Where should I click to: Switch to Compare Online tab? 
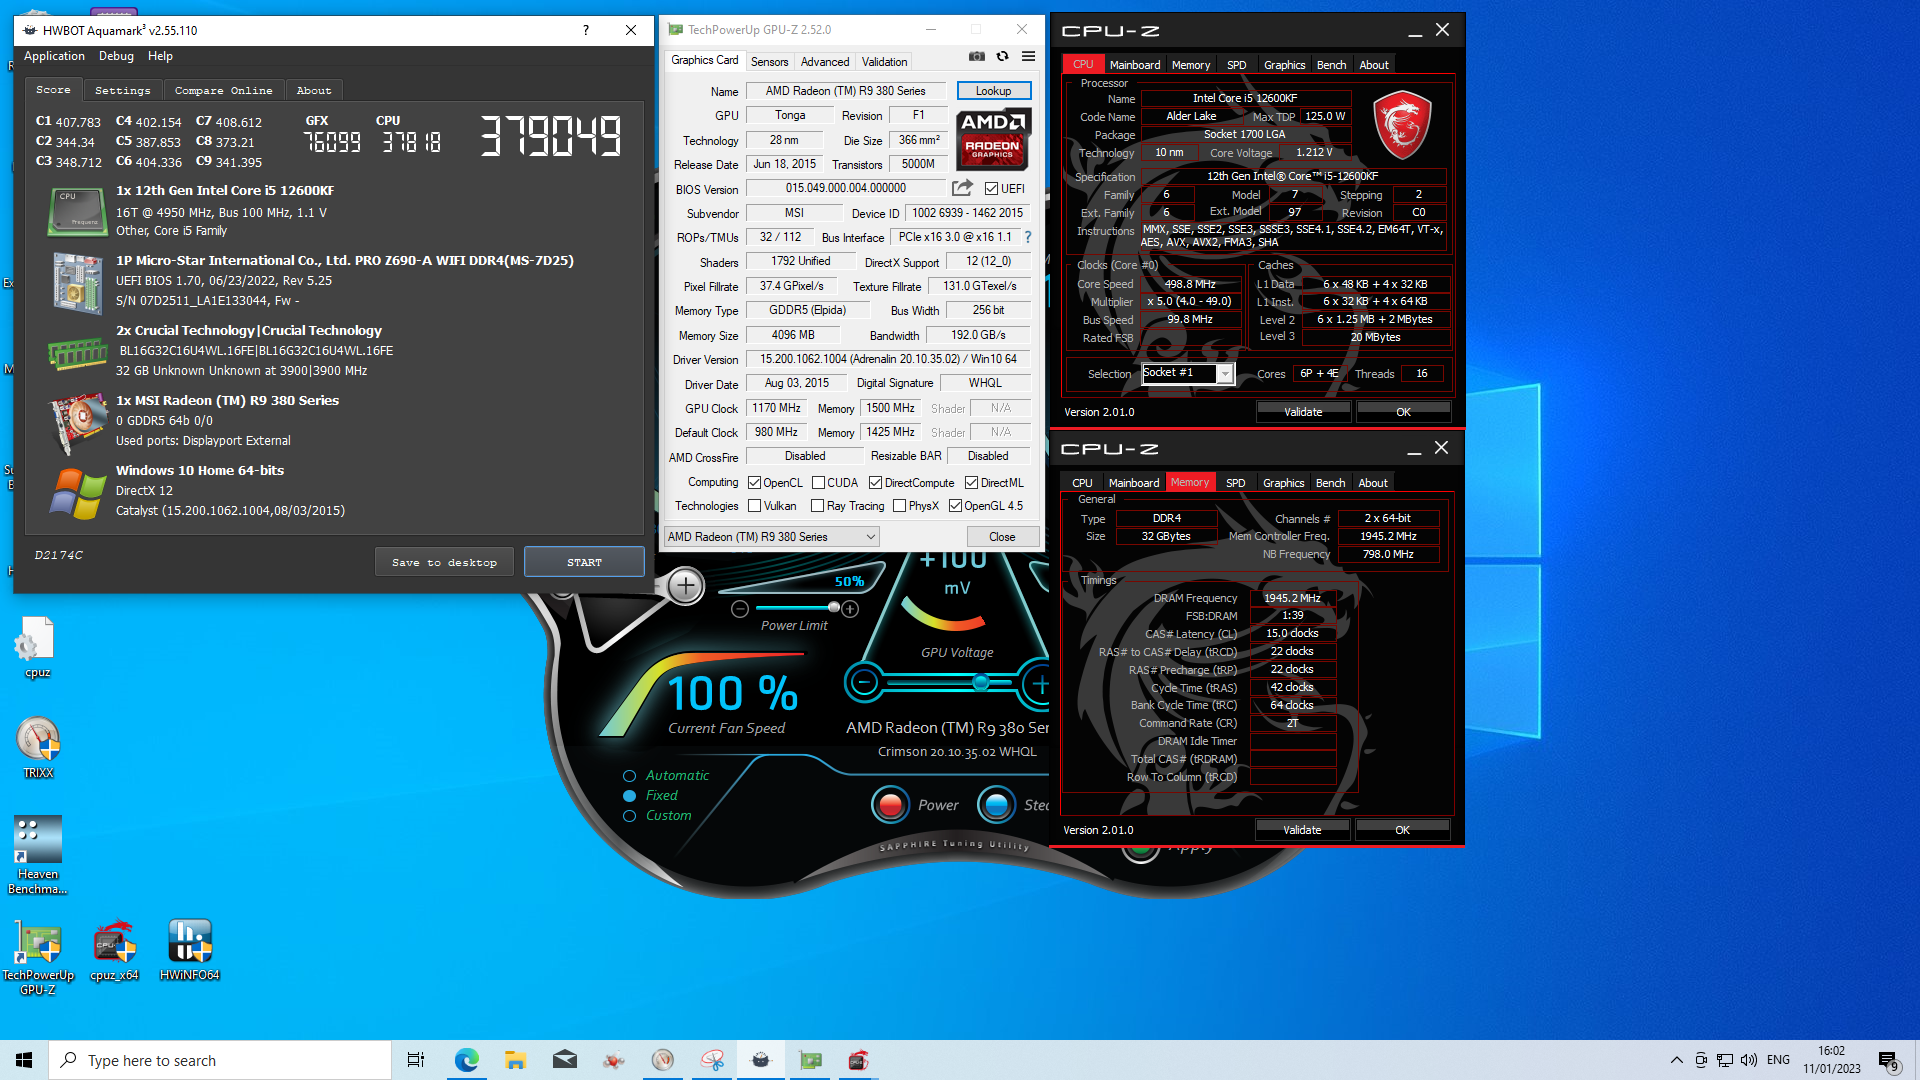pyautogui.click(x=224, y=90)
